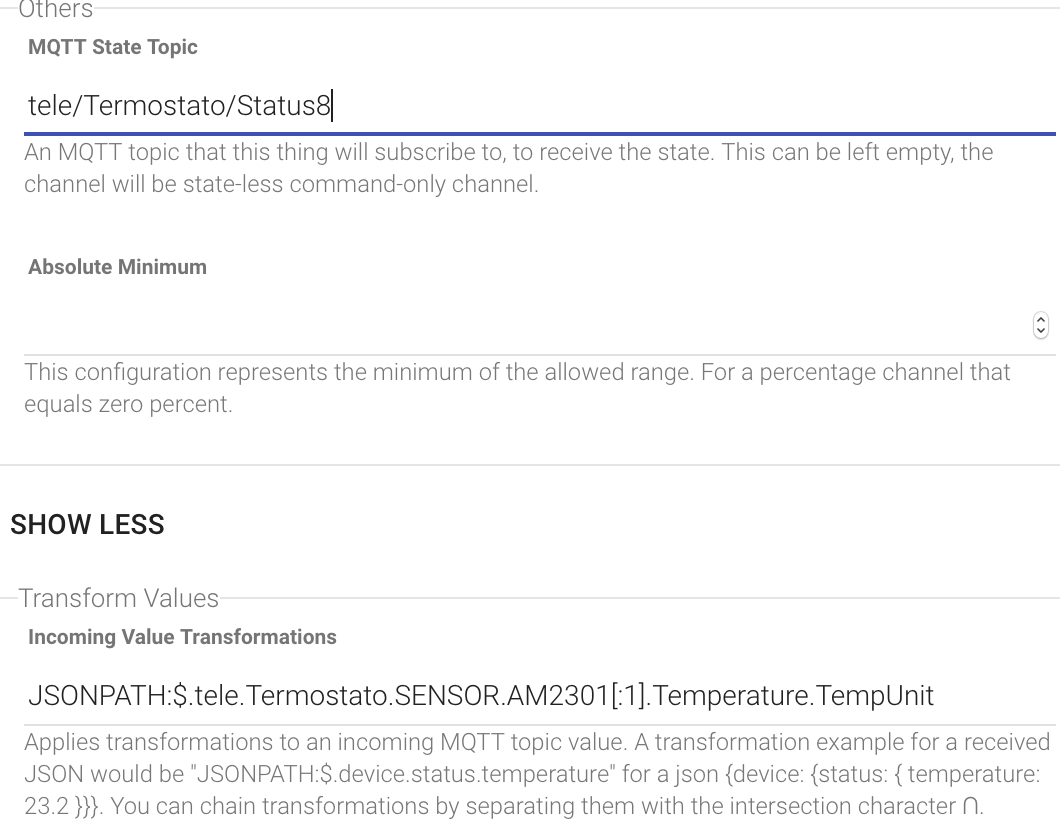
Task: Focus the Incoming Value Transformations field
Action: coord(539,696)
